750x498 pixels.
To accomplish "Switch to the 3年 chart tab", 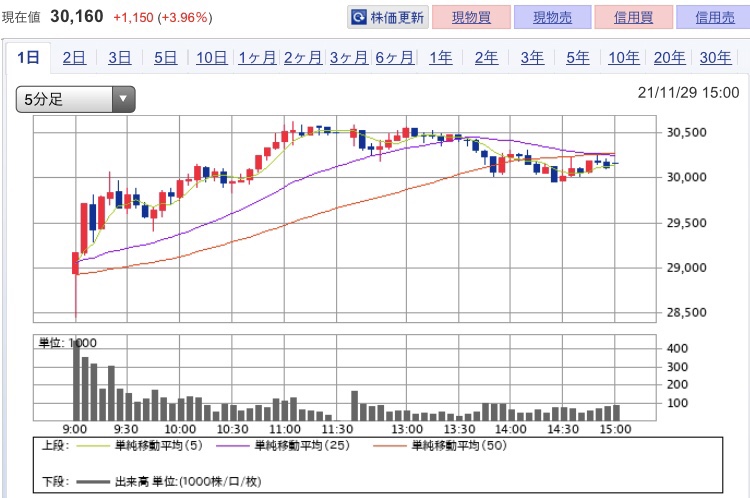I will click(x=532, y=58).
